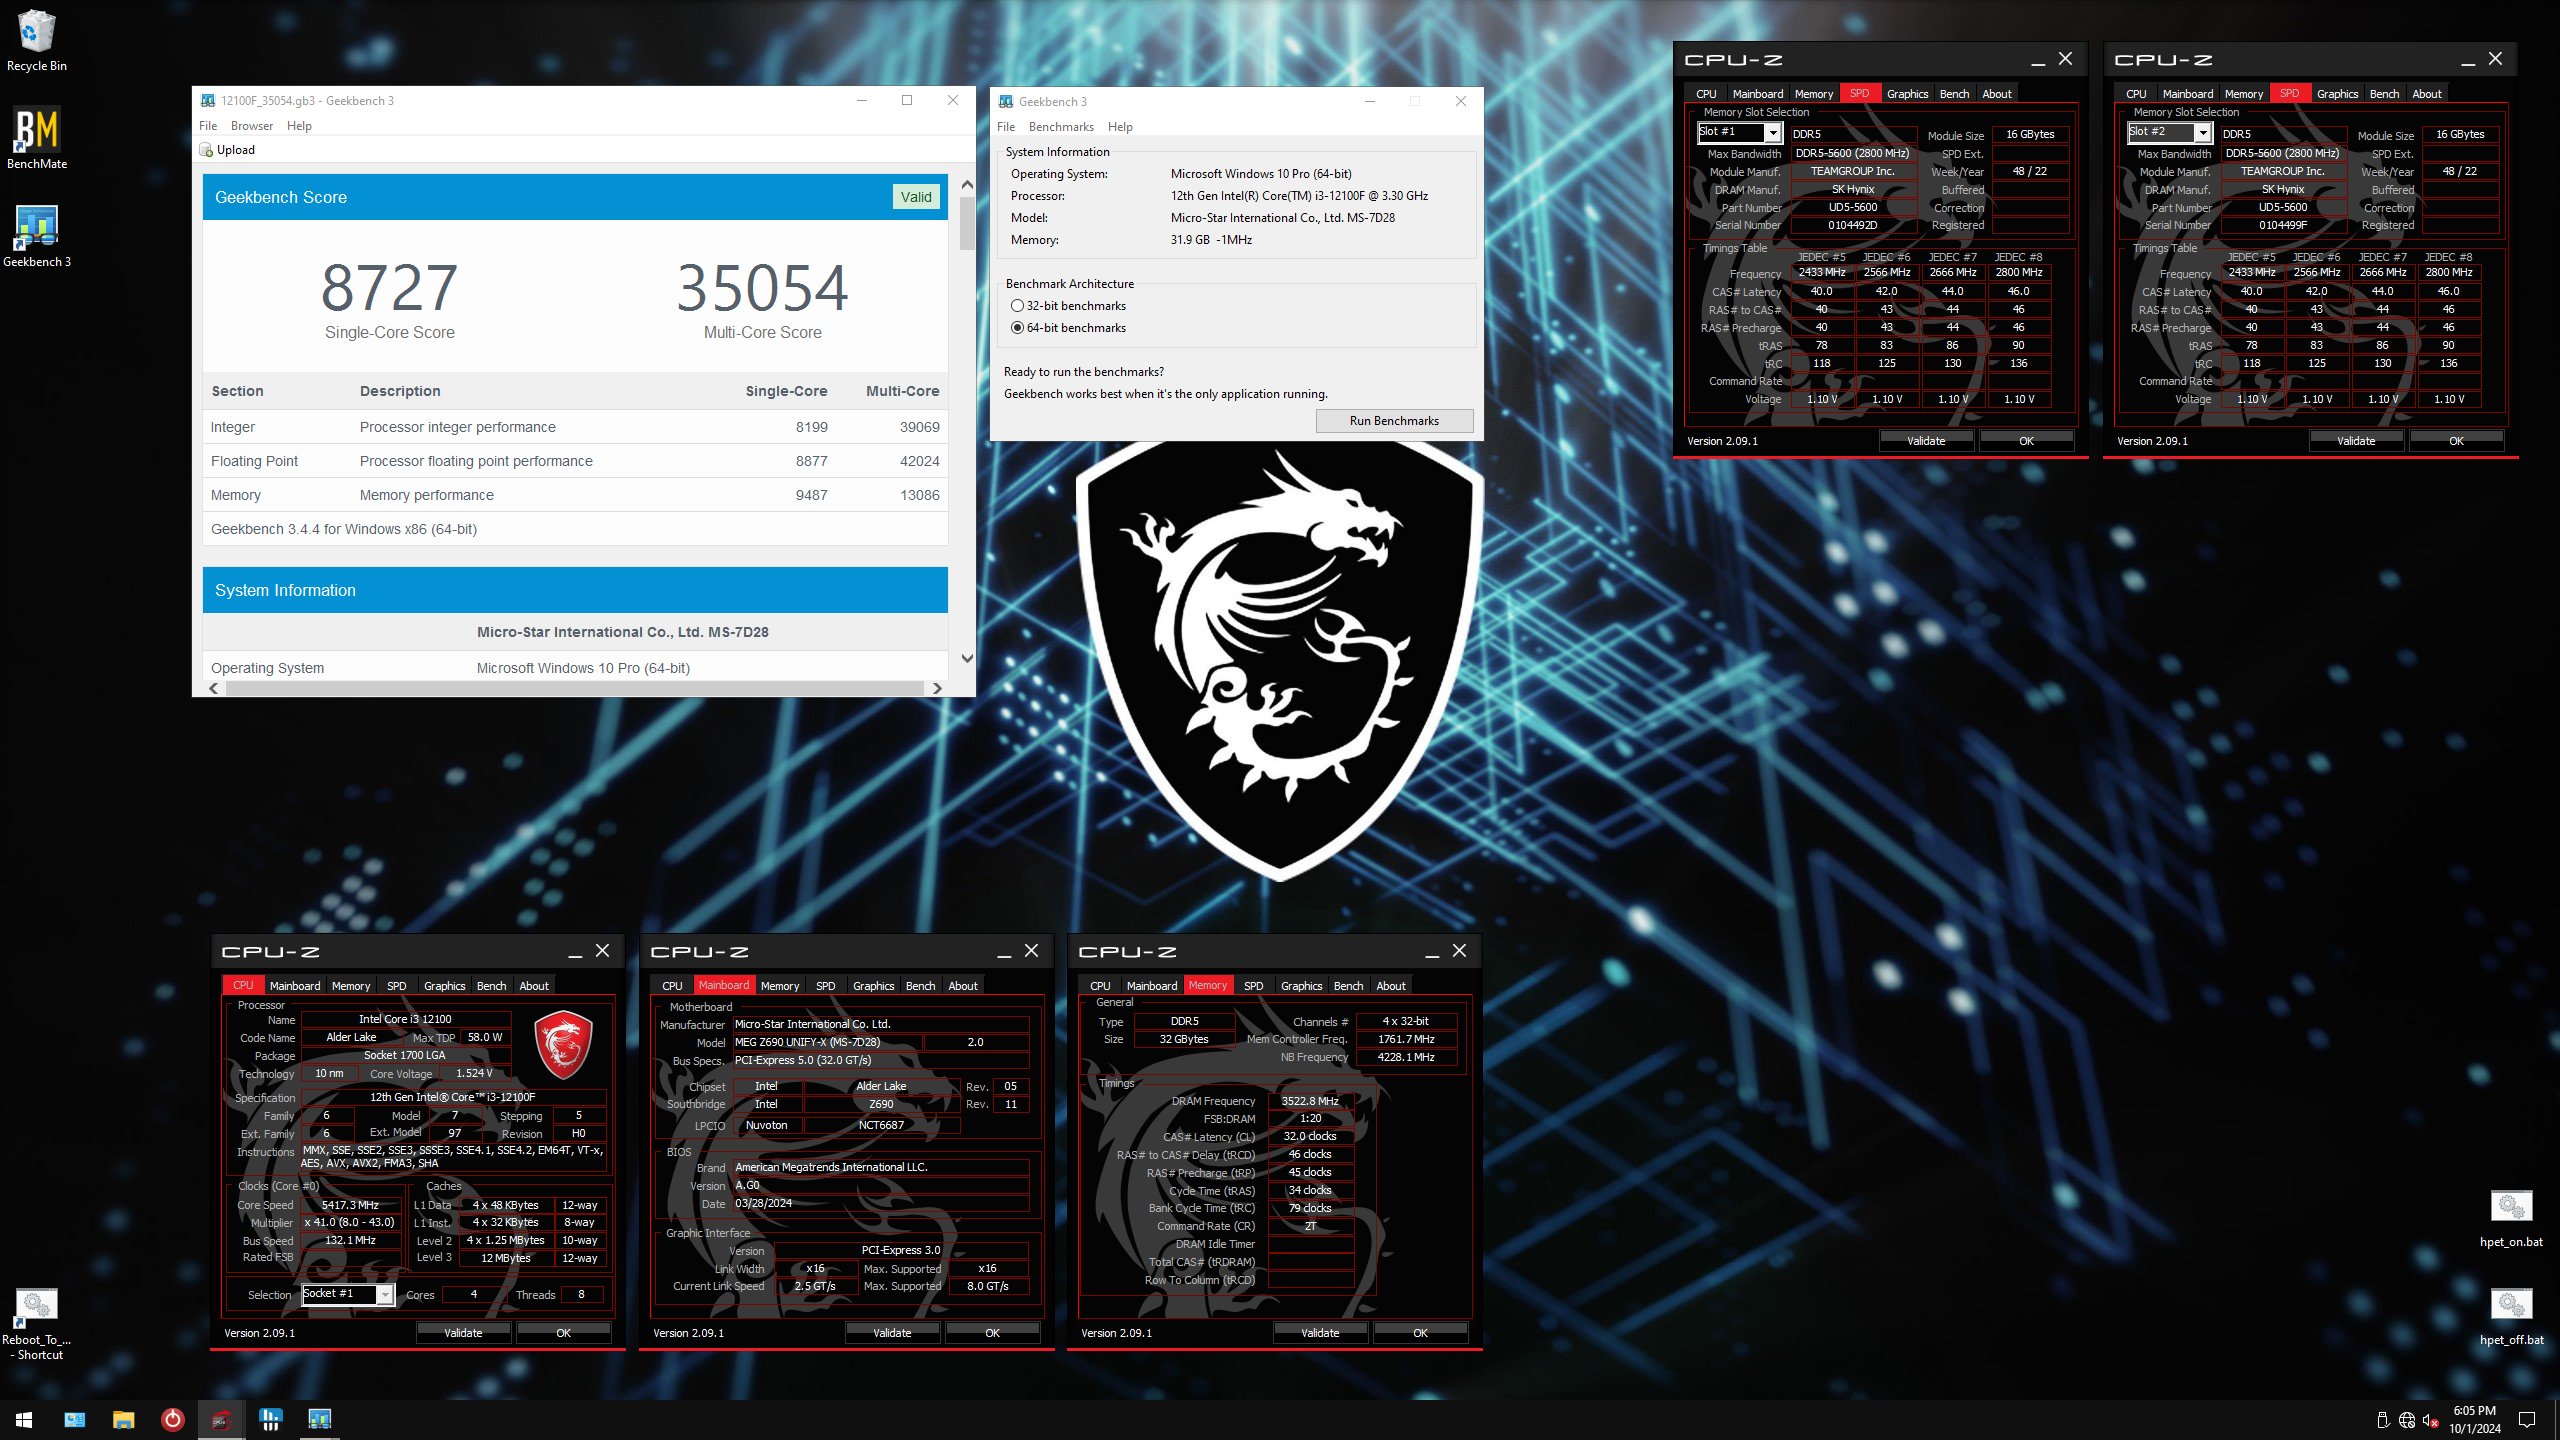Click the Model MEG Z690 UNIFY-X field

[x=827, y=1042]
